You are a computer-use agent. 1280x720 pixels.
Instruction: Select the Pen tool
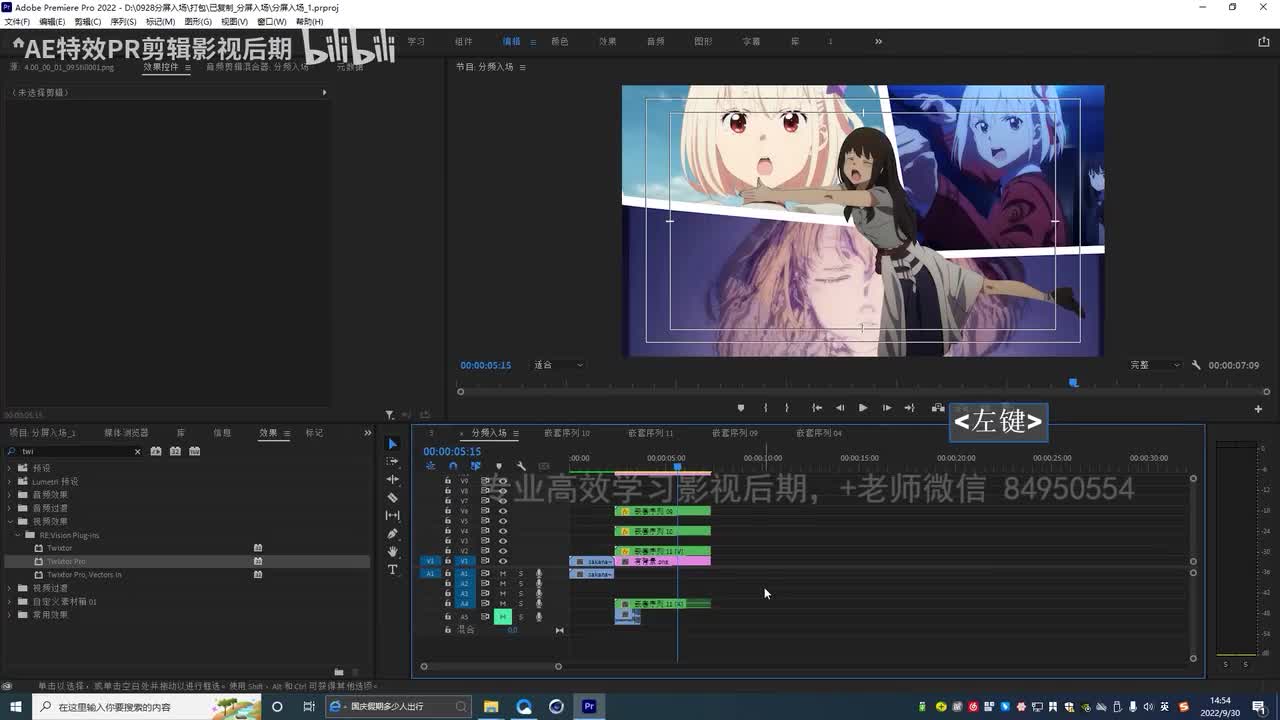click(x=392, y=533)
